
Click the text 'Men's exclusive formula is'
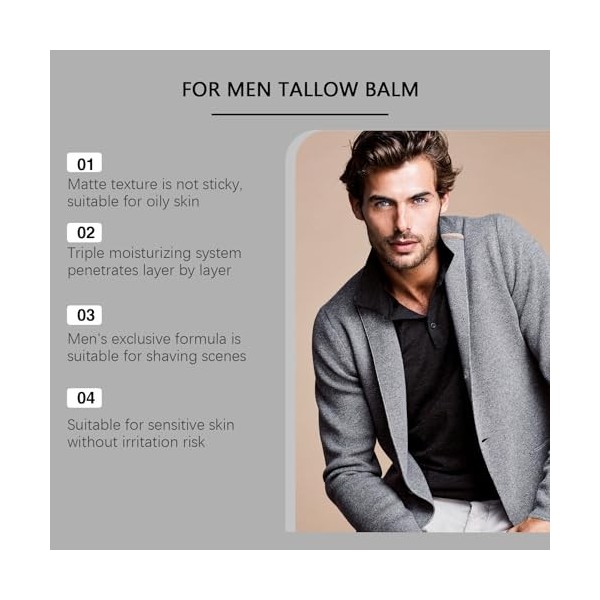click(154, 339)
